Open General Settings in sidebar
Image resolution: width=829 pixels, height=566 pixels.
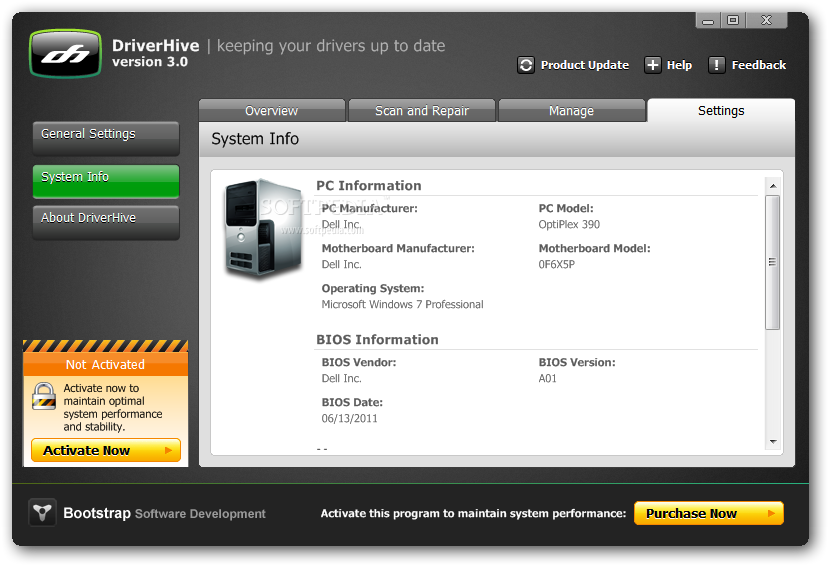(106, 138)
